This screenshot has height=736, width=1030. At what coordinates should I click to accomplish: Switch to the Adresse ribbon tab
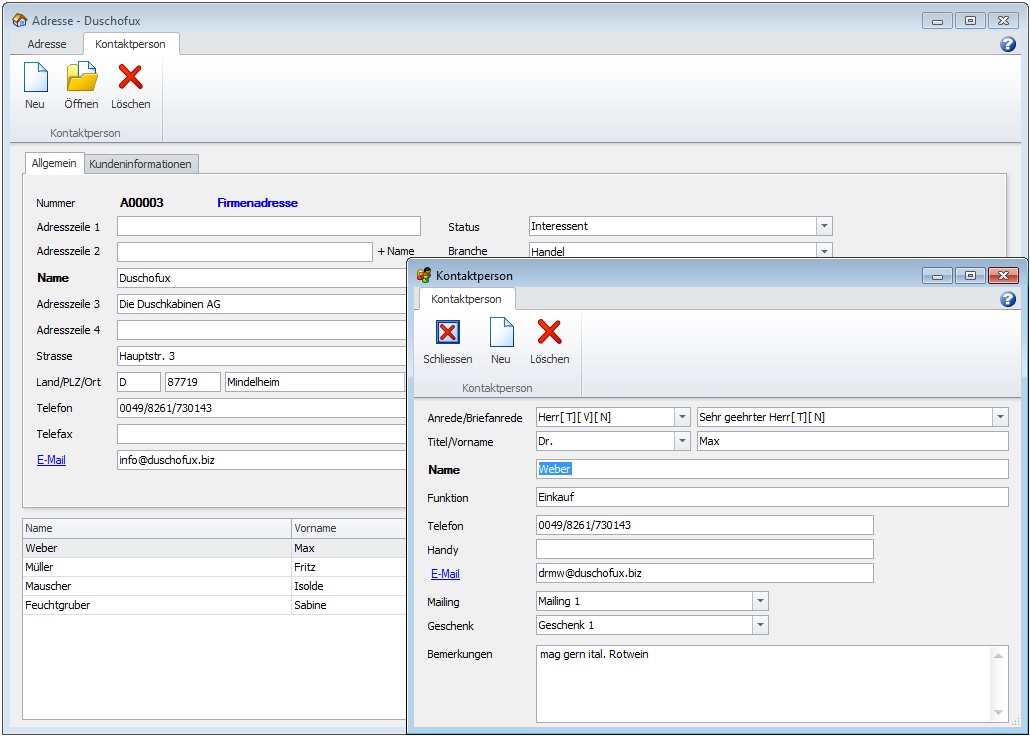coord(47,44)
